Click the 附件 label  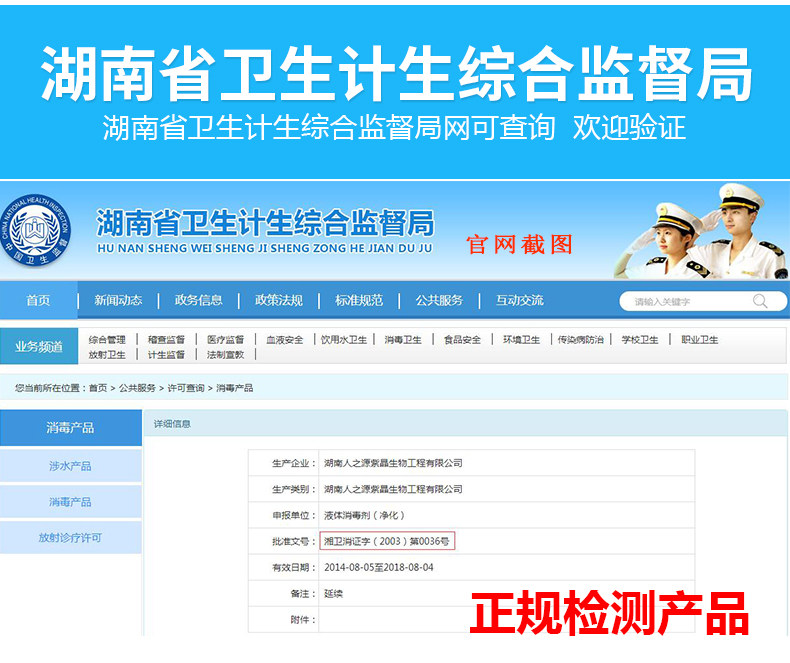[303, 620]
